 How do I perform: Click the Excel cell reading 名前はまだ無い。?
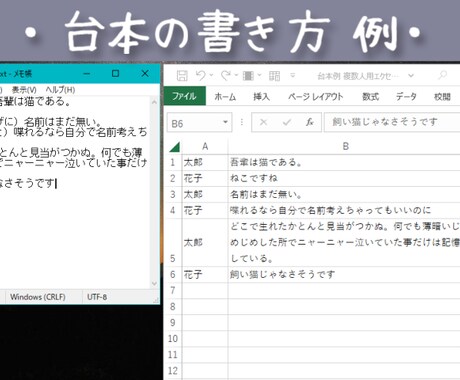click(344, 194)
